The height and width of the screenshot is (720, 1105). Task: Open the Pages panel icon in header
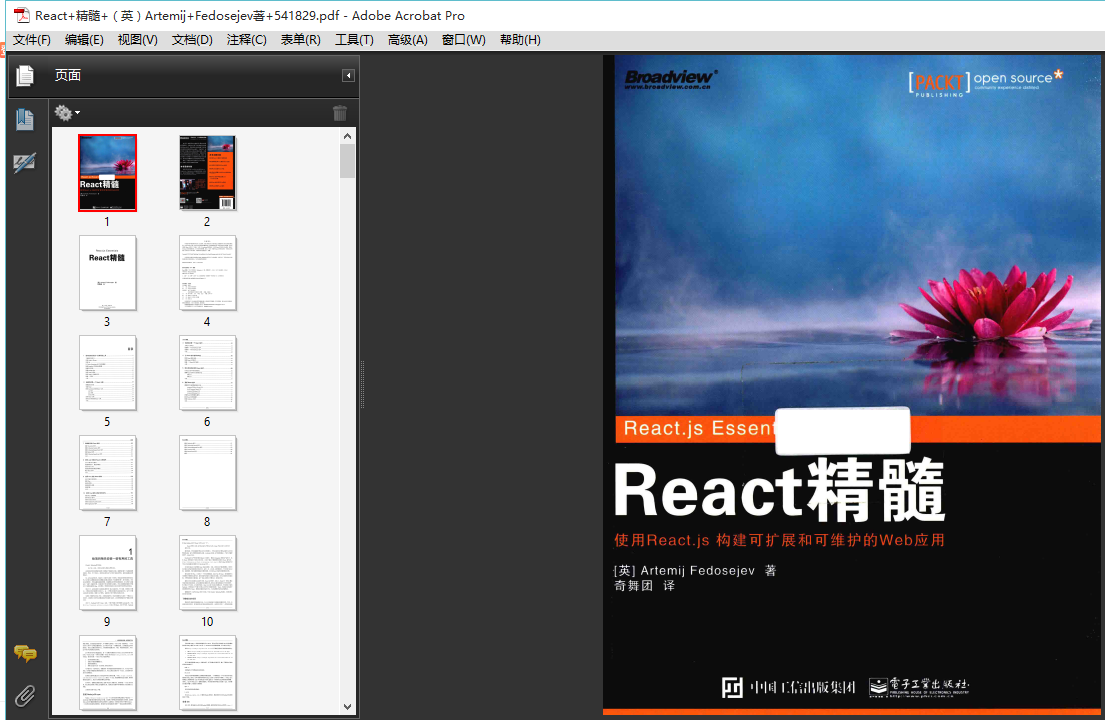tap(25, 75)
